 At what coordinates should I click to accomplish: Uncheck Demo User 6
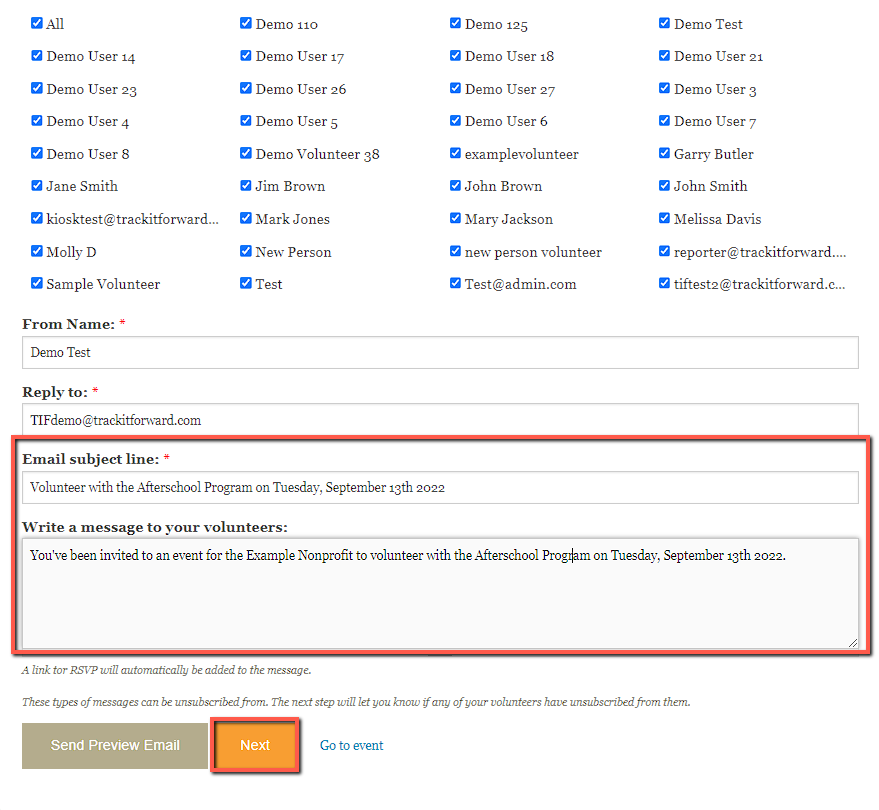click(455, 121)
